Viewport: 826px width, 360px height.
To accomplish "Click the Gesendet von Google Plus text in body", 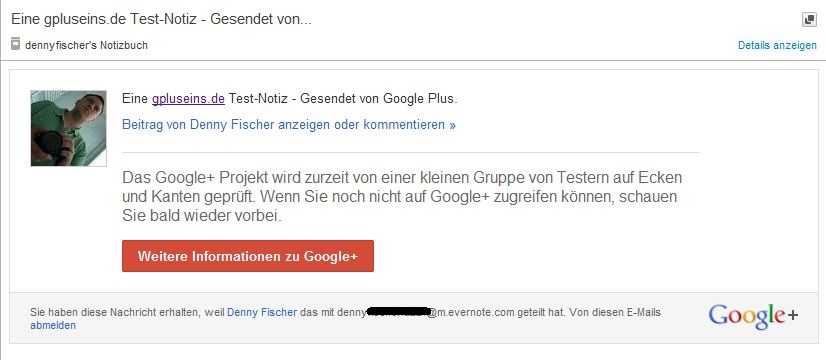I will pyautogui.click(x=379, y=99).
